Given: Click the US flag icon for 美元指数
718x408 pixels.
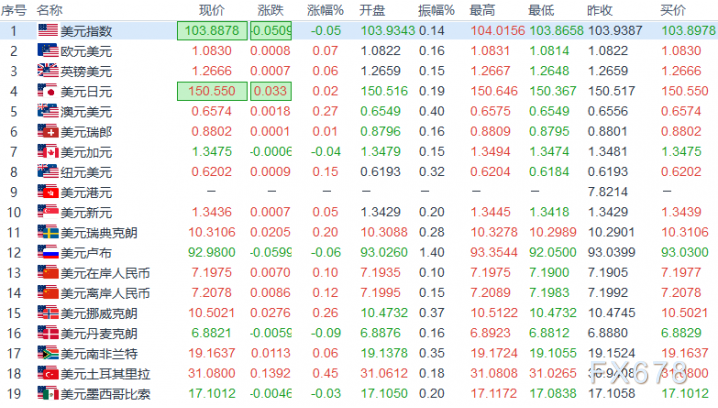Looking at the screenshot, I should 48,30.
